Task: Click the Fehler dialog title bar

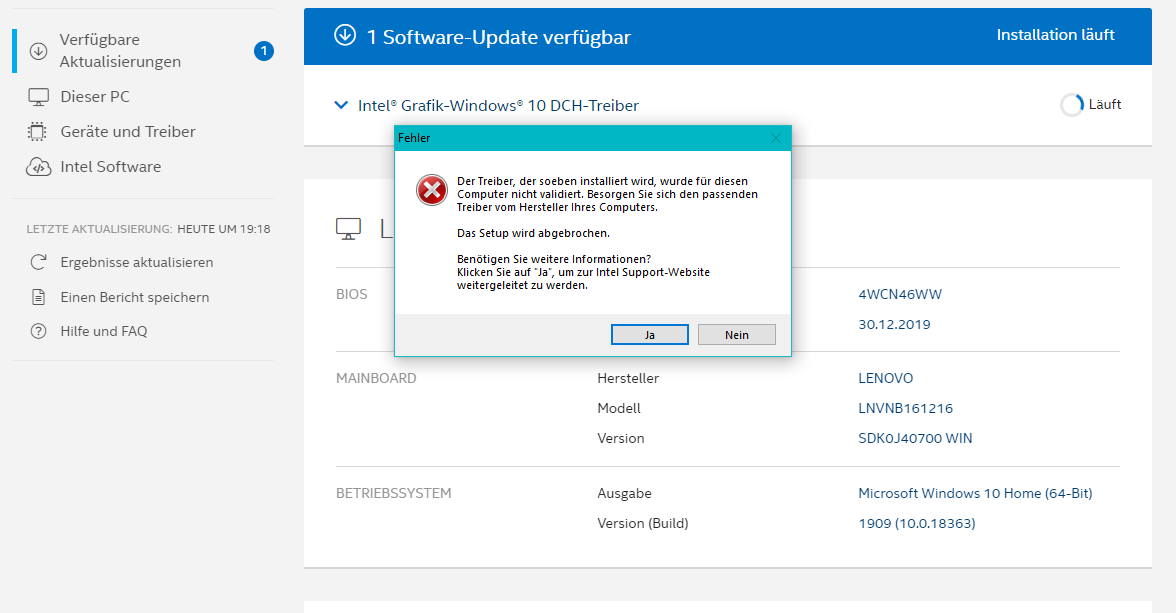Action: [x=592, y=138]
